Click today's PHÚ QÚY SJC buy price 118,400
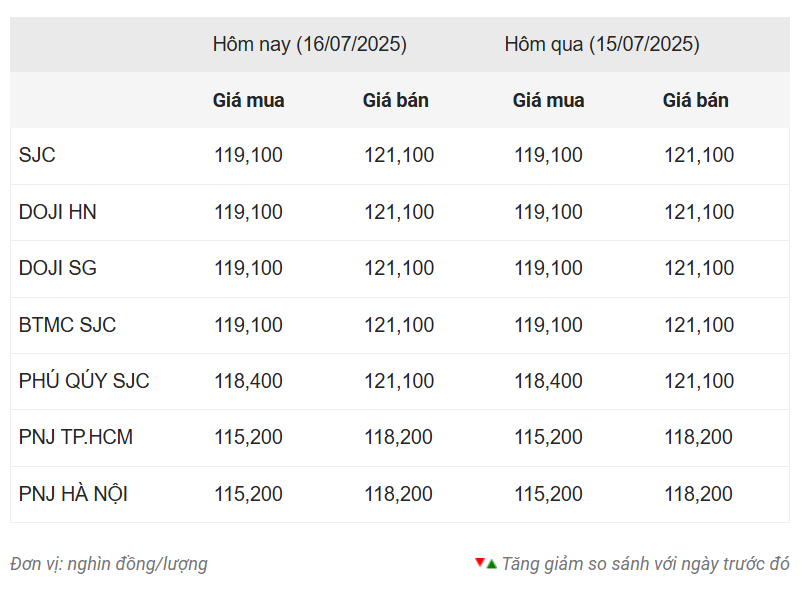This screenshot has width=803, height=595. point(248,381)
